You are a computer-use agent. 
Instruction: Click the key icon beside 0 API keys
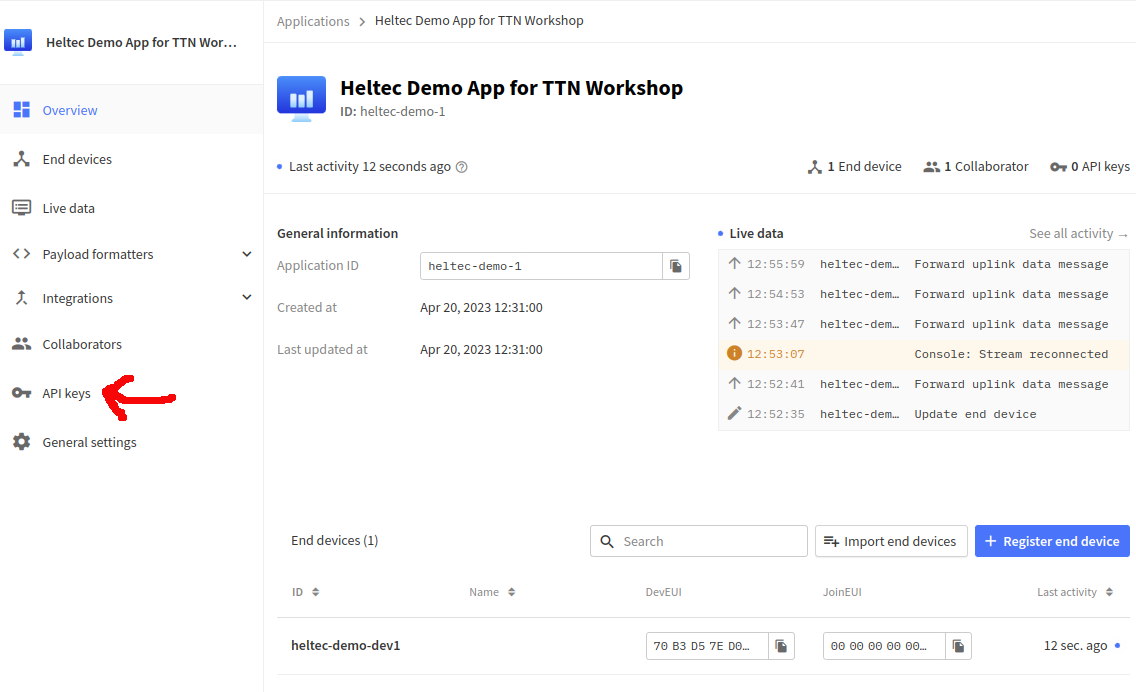tap(1058, 167)
